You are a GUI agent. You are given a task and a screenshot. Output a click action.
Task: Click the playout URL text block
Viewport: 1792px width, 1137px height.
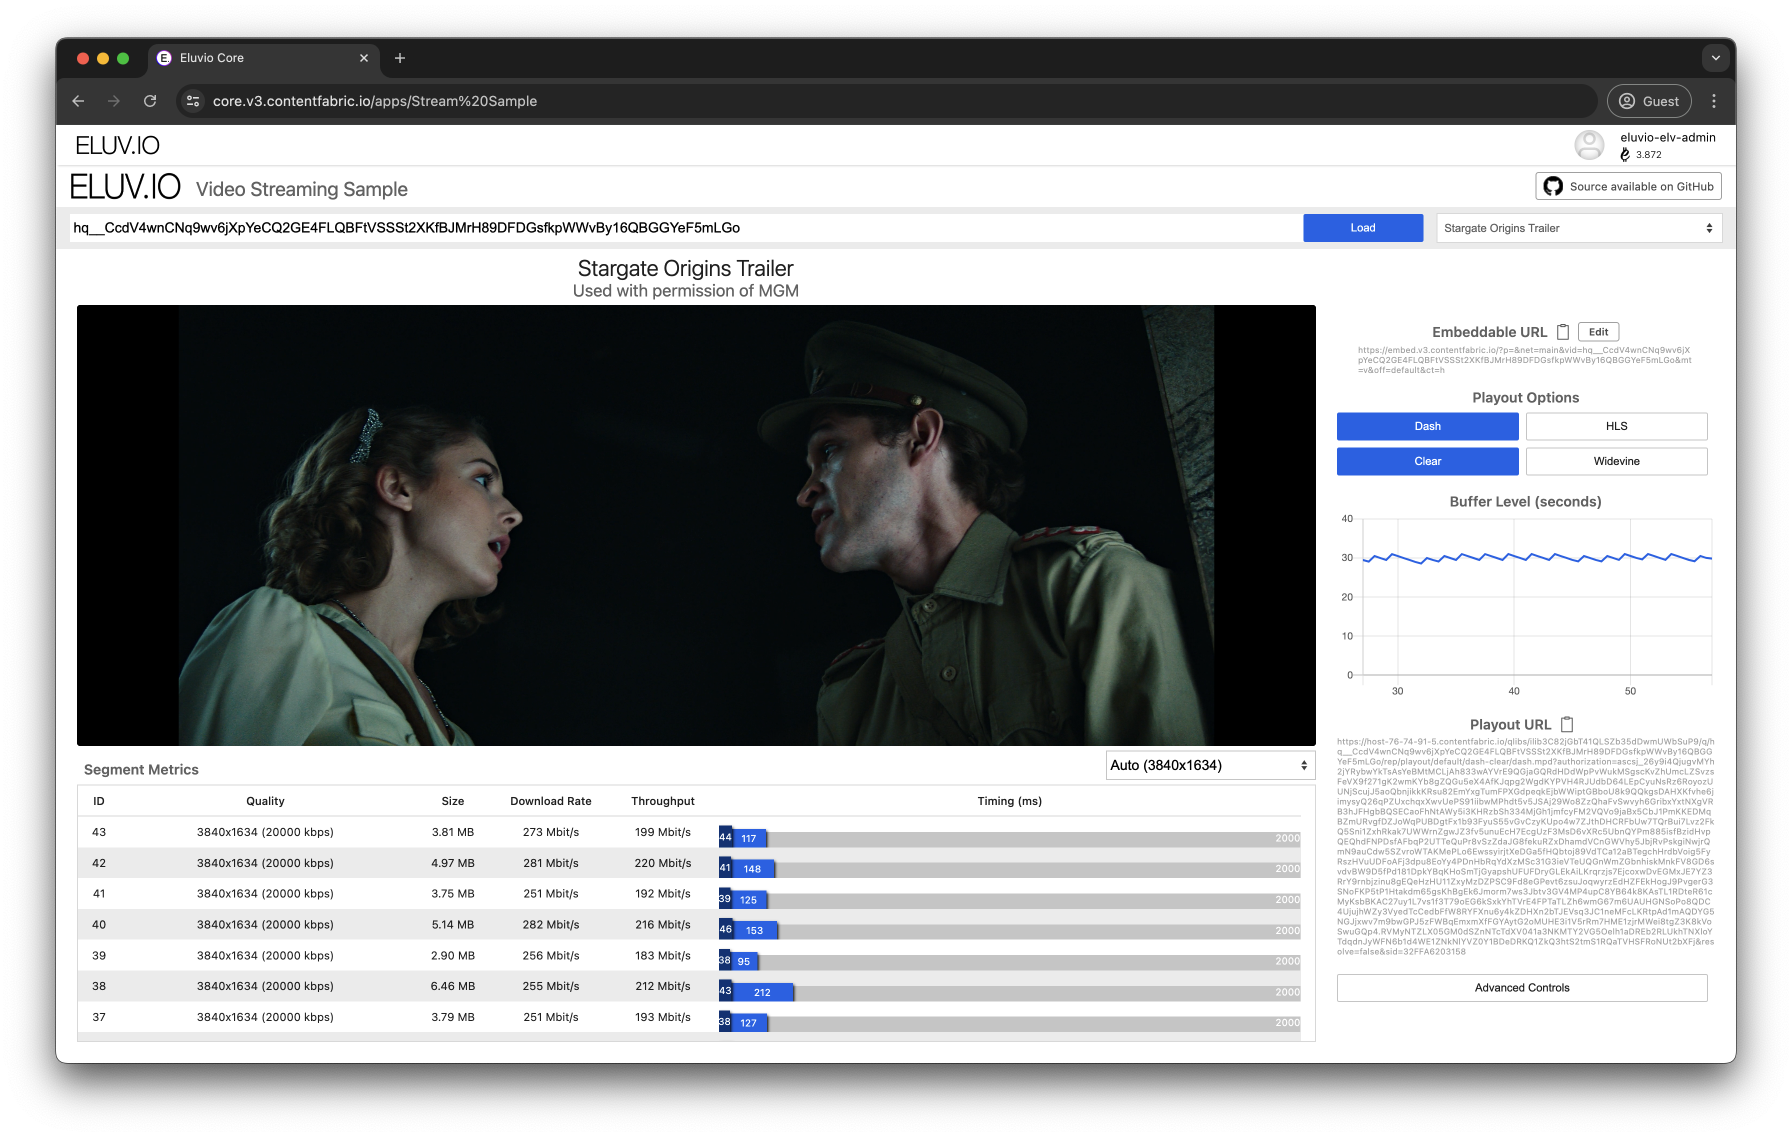pyautogui.click(x=1525, y=847)
